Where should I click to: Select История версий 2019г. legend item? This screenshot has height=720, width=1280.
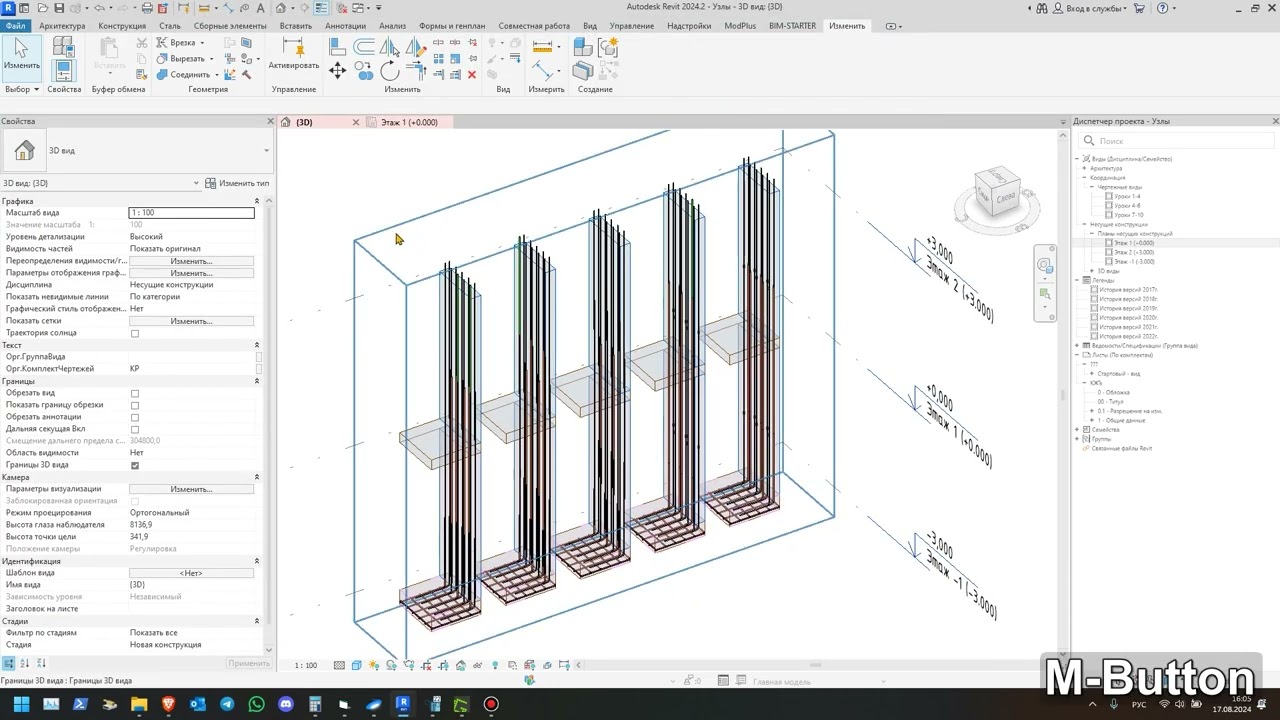tap(1128, 308)
